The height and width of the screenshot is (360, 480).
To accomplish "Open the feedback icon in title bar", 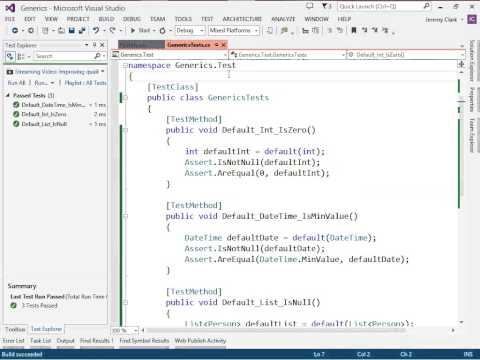I will tap(310, 6).
